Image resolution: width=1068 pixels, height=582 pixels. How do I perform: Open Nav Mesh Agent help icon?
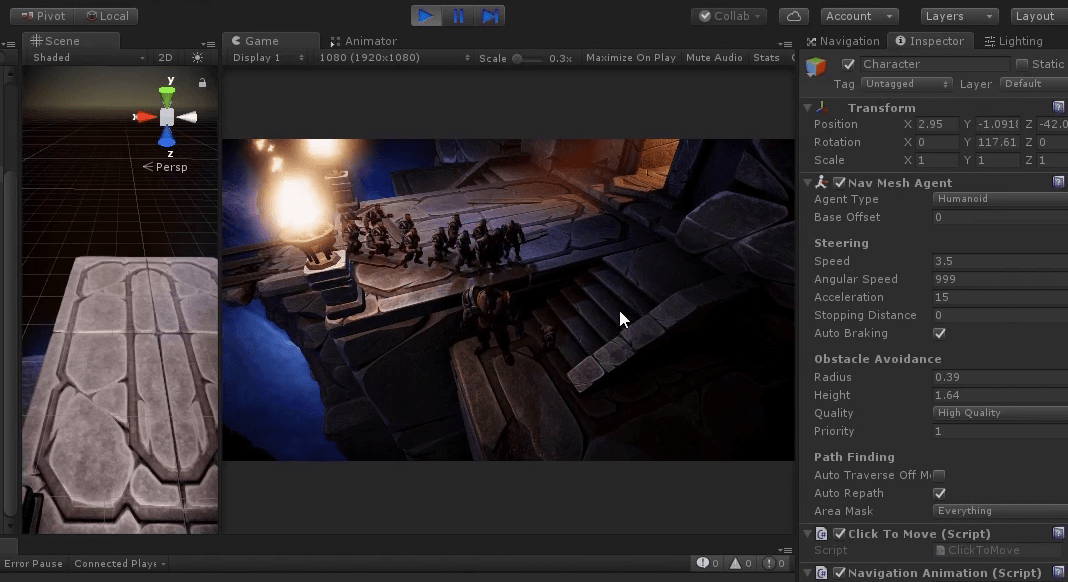point(1058,182)
